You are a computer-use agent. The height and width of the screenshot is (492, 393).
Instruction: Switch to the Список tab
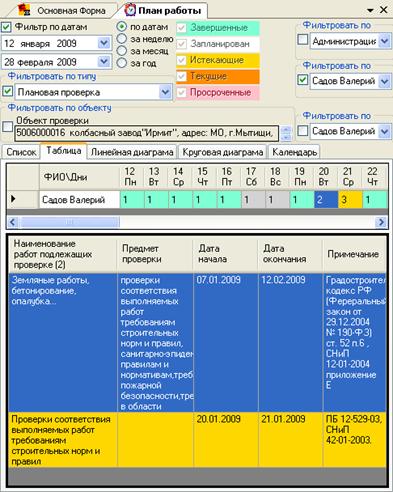[x=21, y=152]
